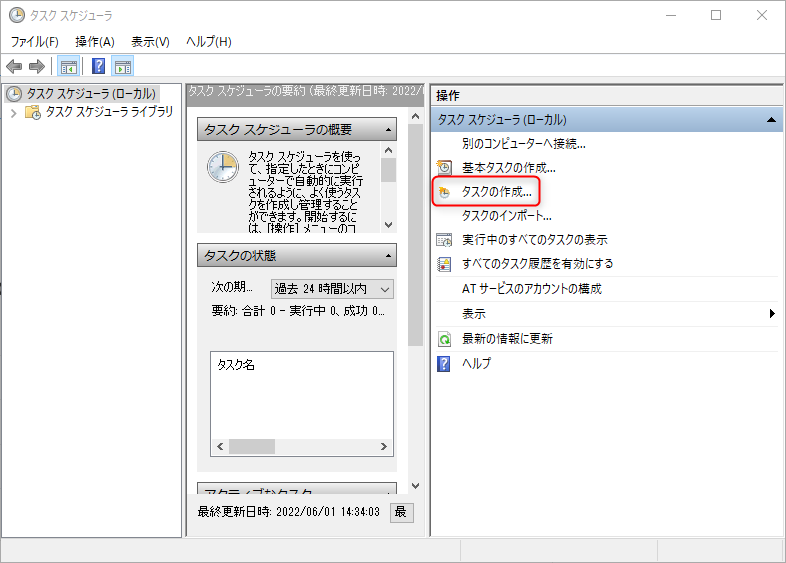Screen dimensions: 786x563
Task: Select タスク スケジューラ (ローカル) in tree
Action: (91, 94)
